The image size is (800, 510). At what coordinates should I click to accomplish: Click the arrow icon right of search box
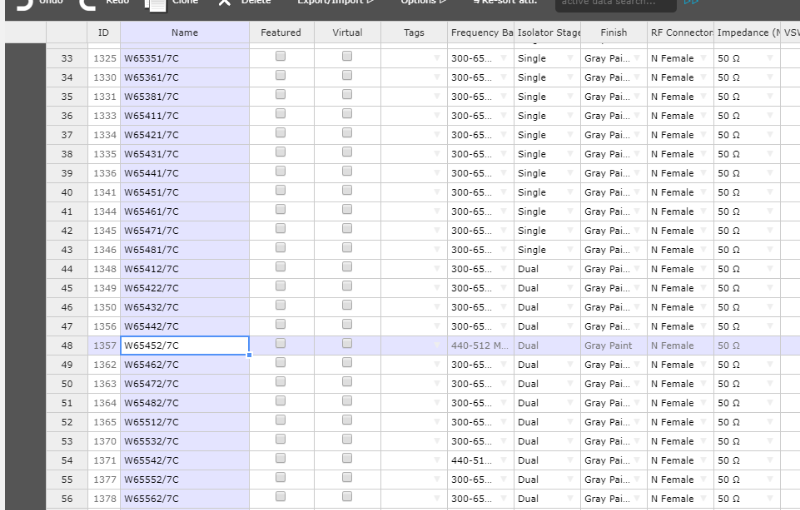coord(691,4)
